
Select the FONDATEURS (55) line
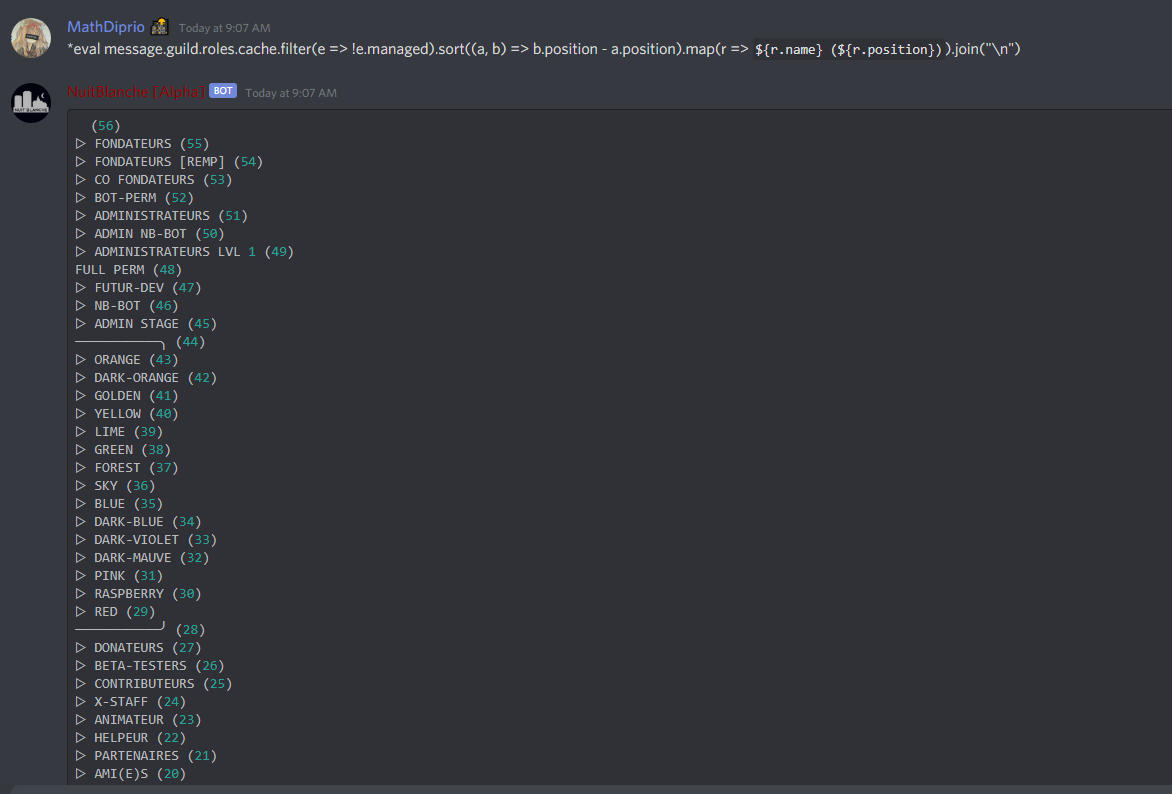click(x=143, y=144)
